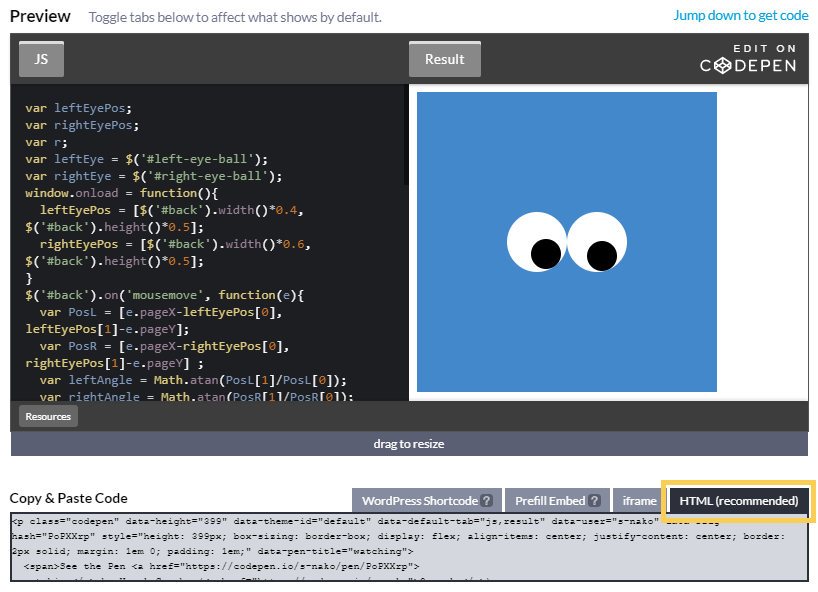Select the iframe tab

(639, 501)
